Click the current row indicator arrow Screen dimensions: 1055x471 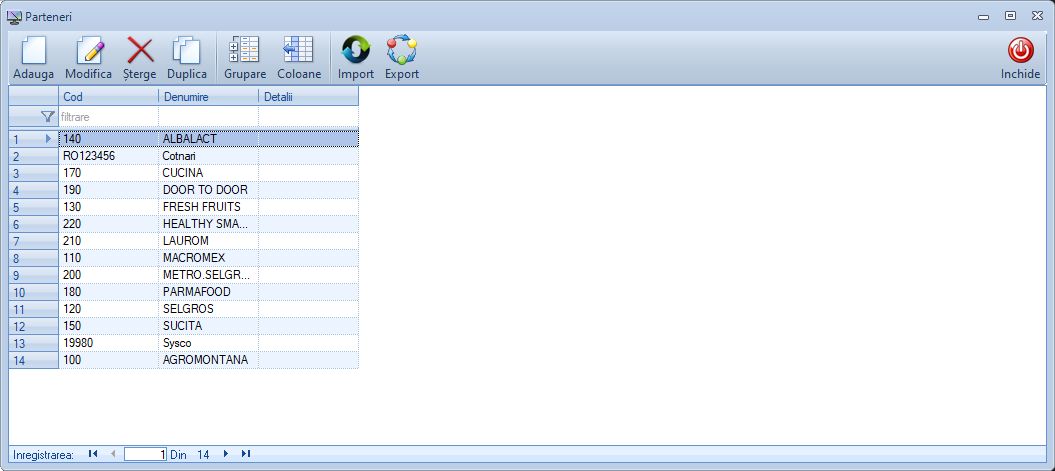[x=48, y=139]
